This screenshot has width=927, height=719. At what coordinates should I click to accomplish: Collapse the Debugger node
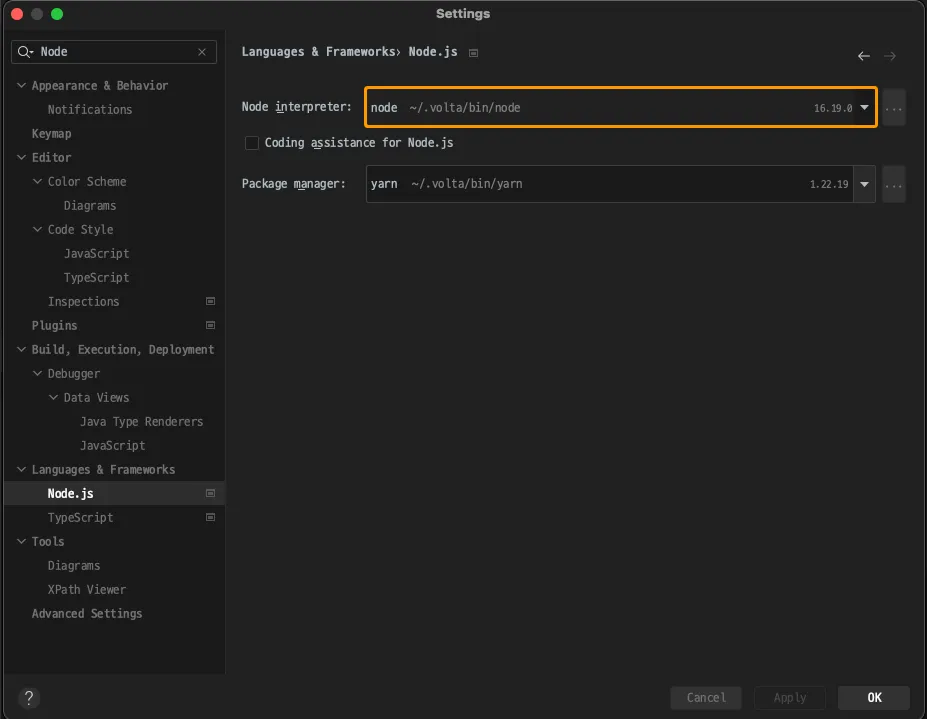(x=37, y=374)
